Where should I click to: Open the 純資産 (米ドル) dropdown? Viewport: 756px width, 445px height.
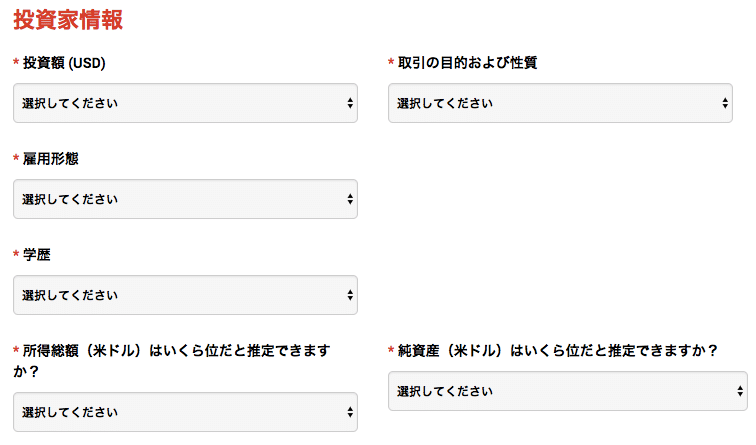568,391
